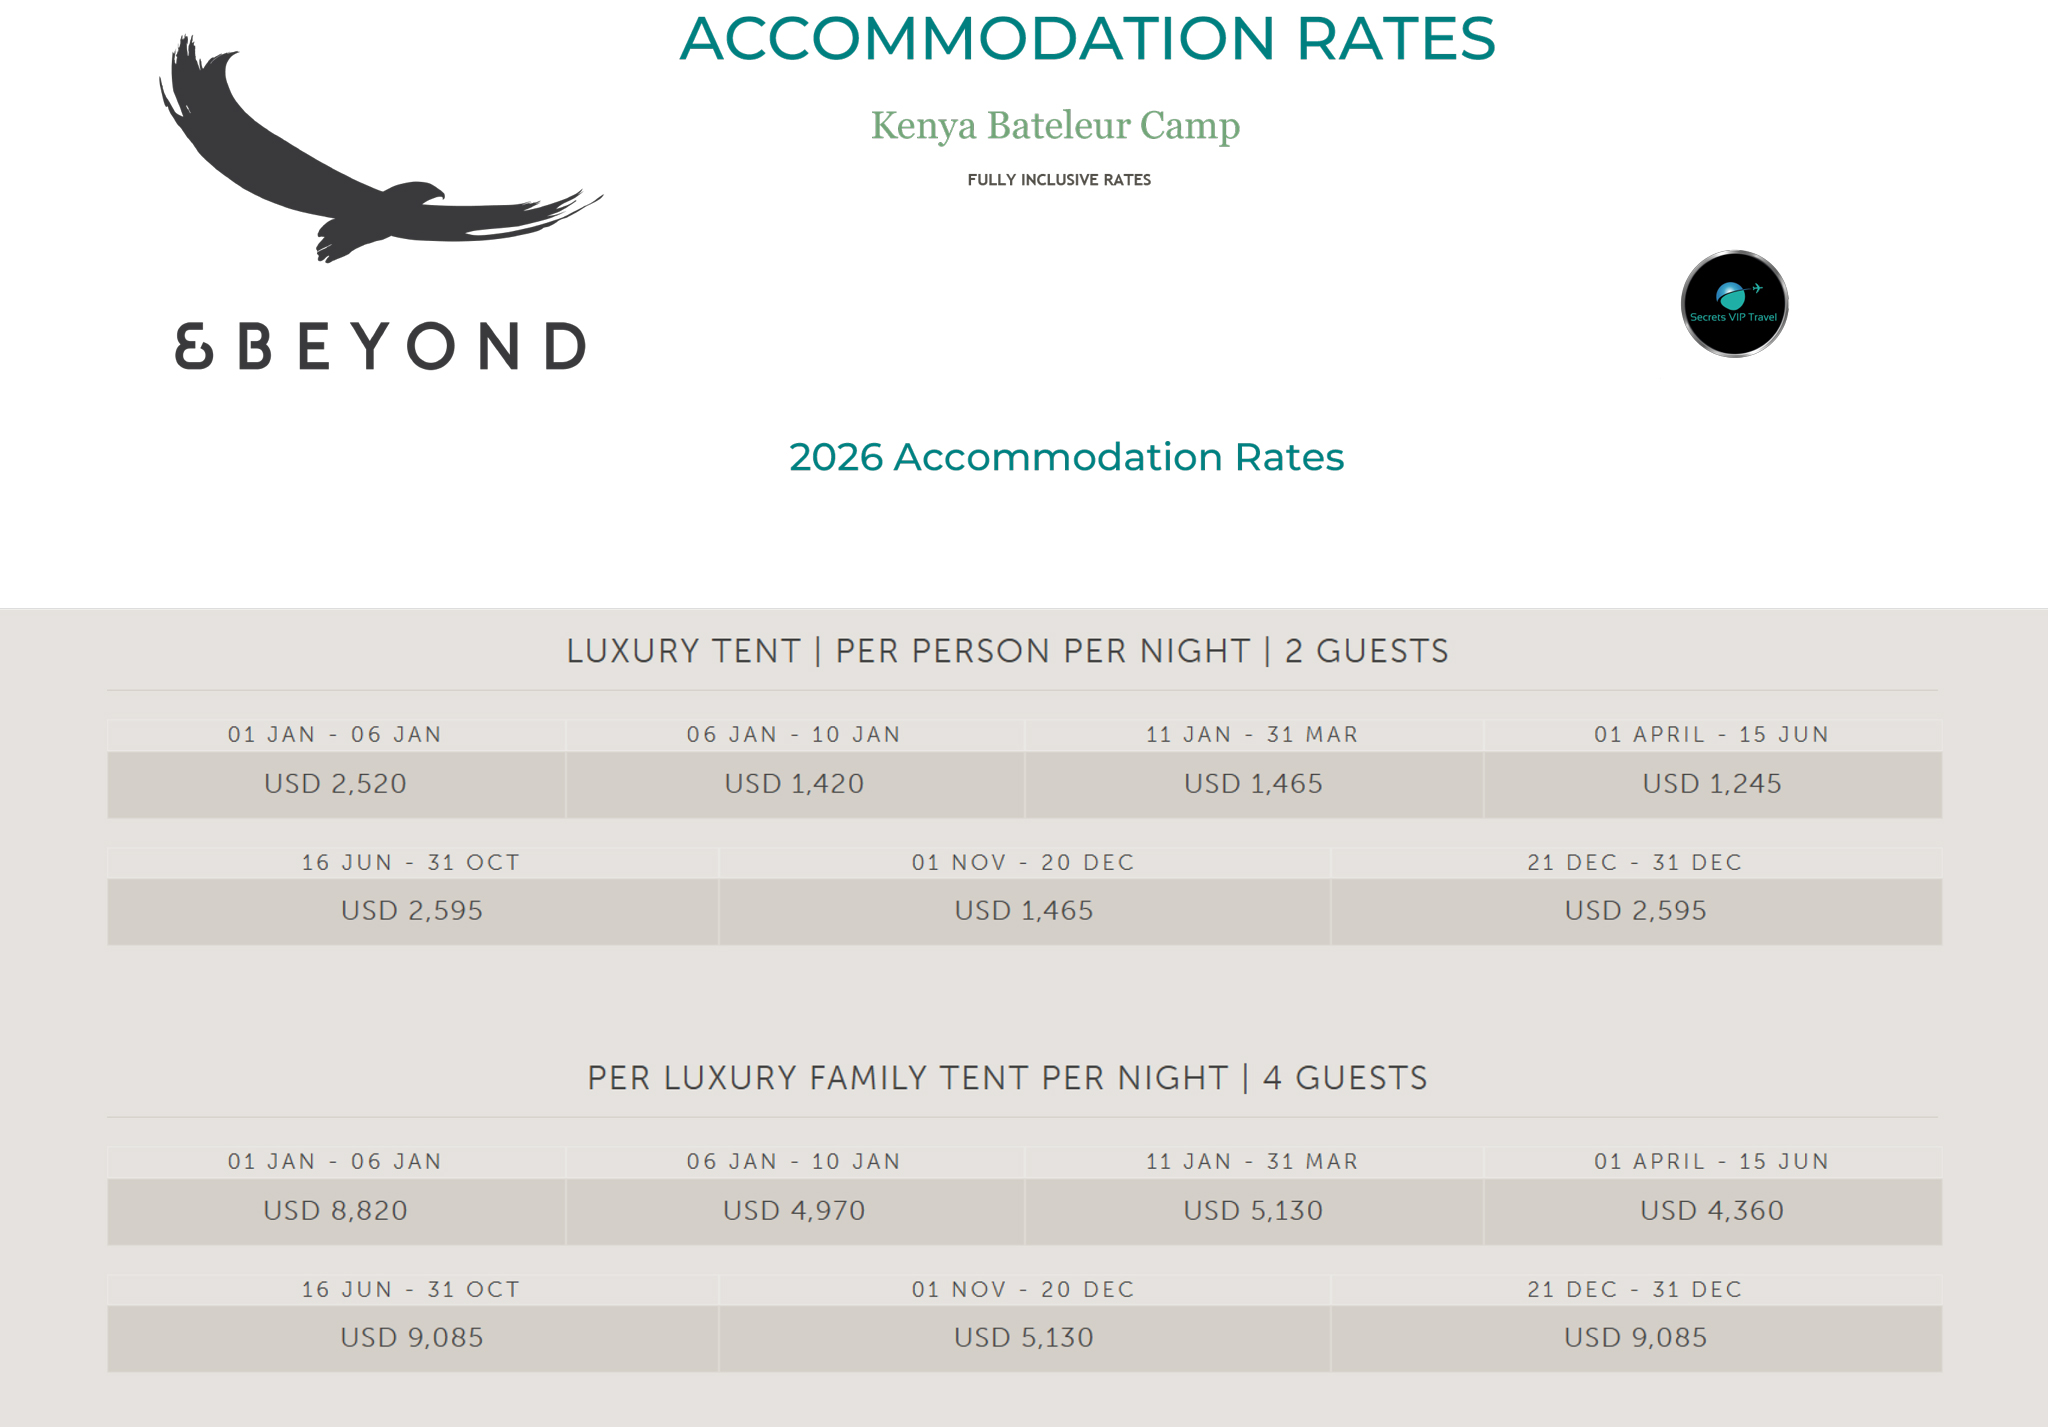Screen dimensions: 2048x1427
Task: Pick the USD 1,420 rate cell
Action: coord(794,784)
